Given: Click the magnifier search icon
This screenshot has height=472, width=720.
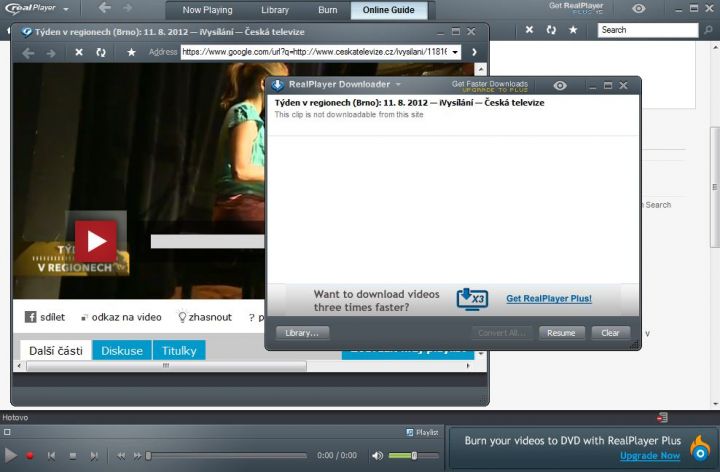Looking at the screenshot, I should [x=709, y=30].
